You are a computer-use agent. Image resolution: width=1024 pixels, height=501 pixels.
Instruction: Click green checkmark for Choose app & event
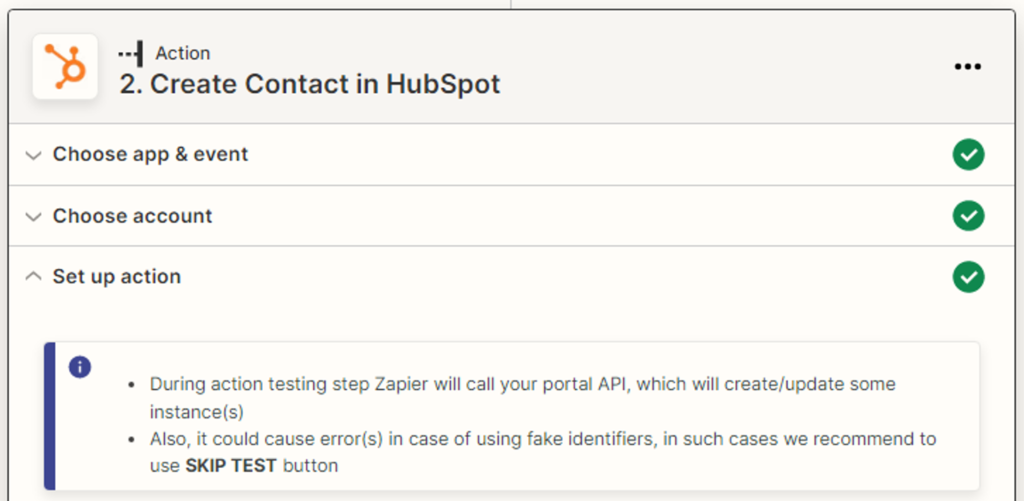(x=968, y=155)
